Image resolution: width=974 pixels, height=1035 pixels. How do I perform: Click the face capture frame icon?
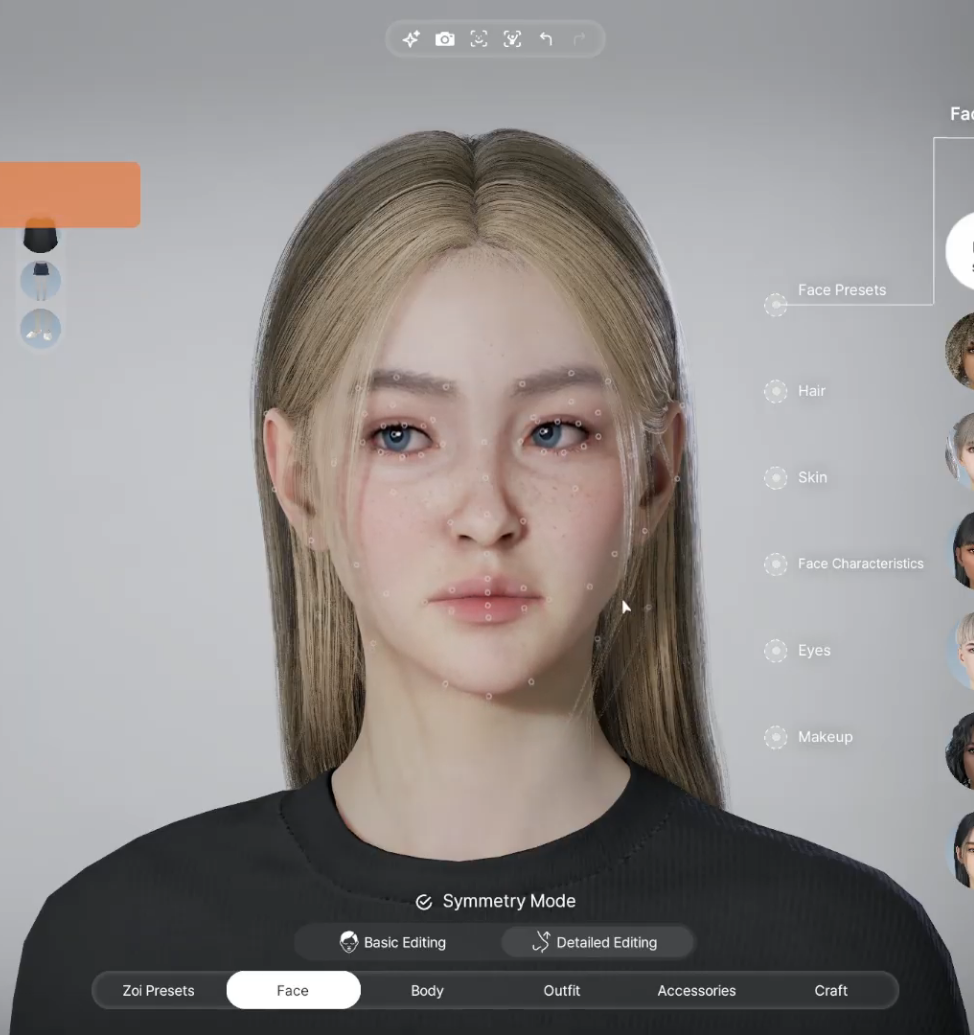pos(479,39)
